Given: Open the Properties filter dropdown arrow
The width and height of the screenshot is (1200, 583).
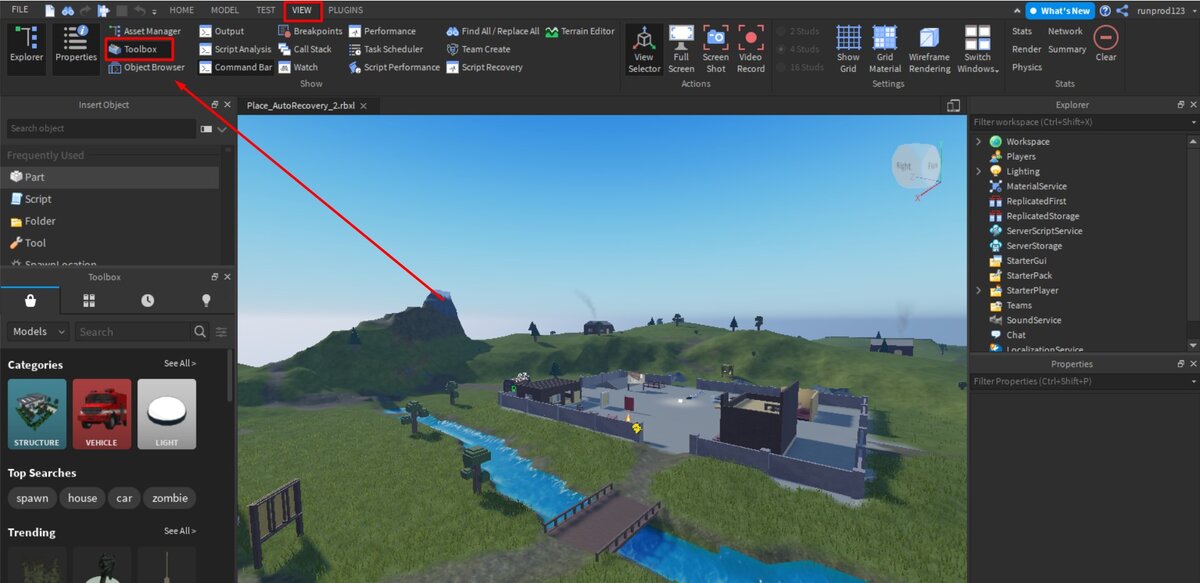Looking at the screenshot, I should click(x=1193, y=381).
